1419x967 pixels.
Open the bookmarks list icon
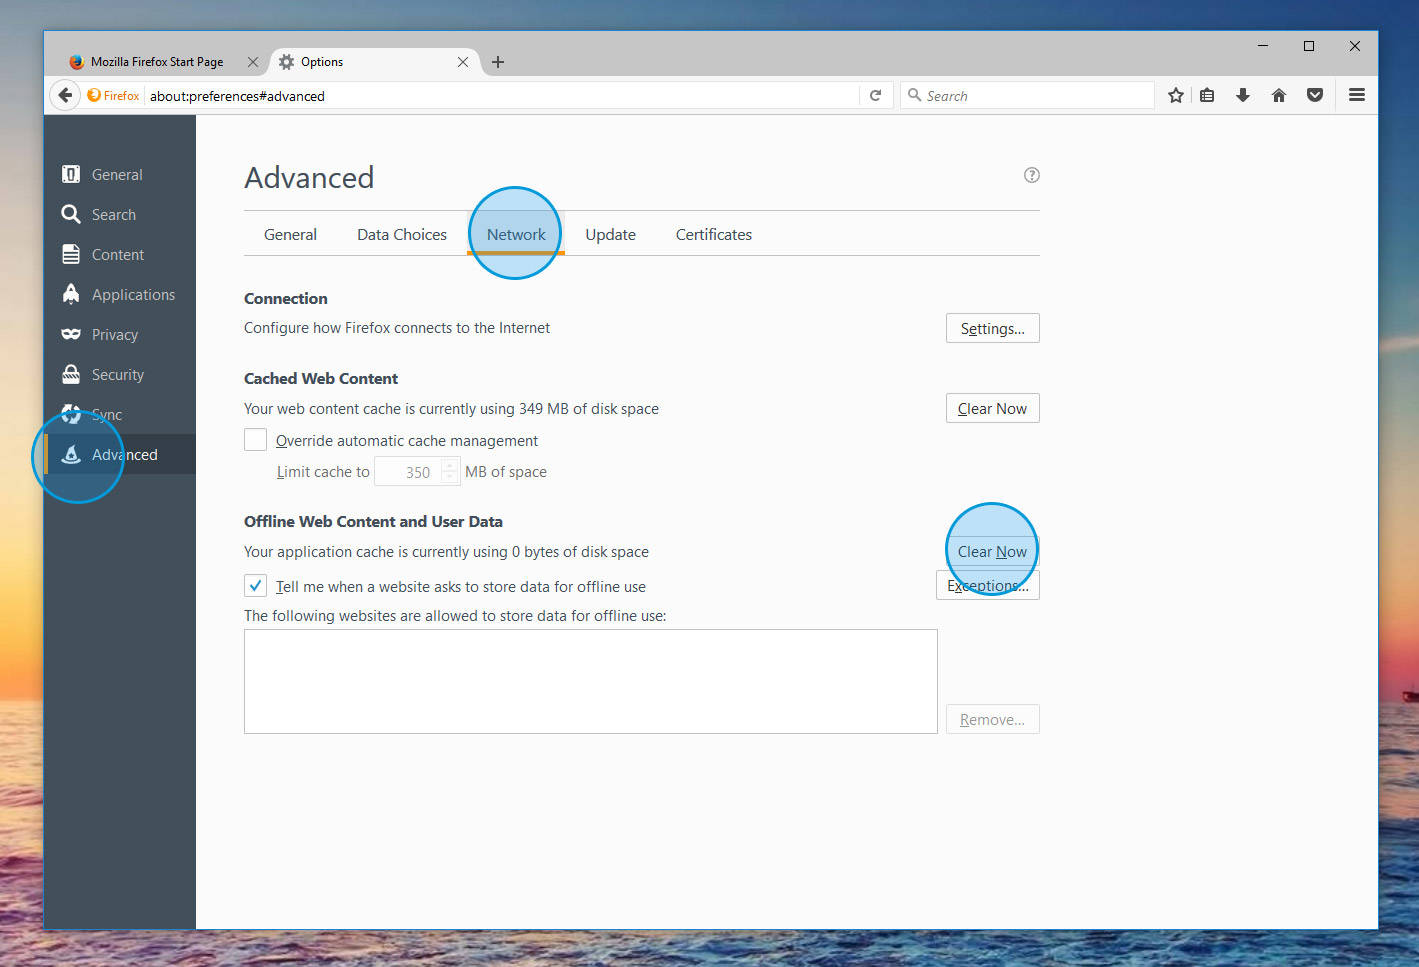(1207, 96)
